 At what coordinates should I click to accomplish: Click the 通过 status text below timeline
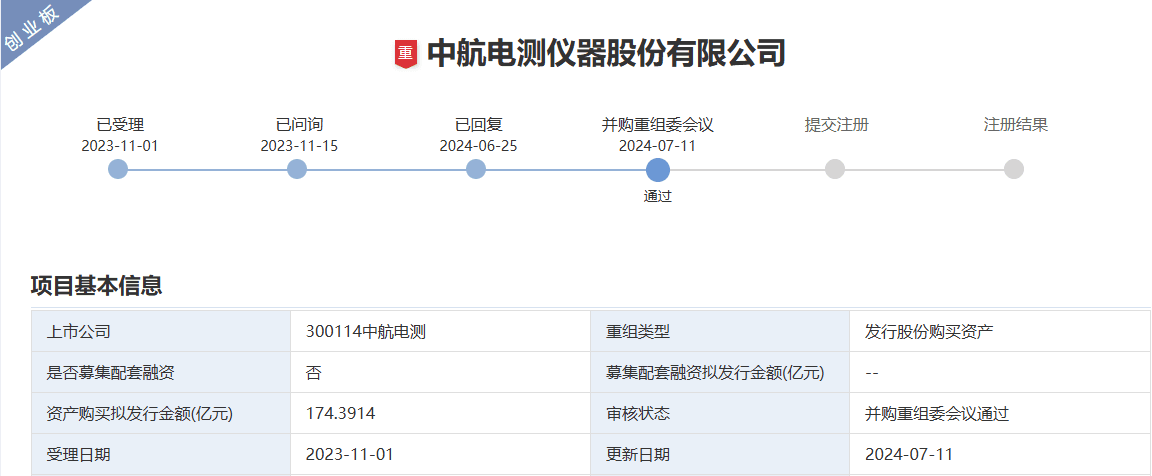658,196
